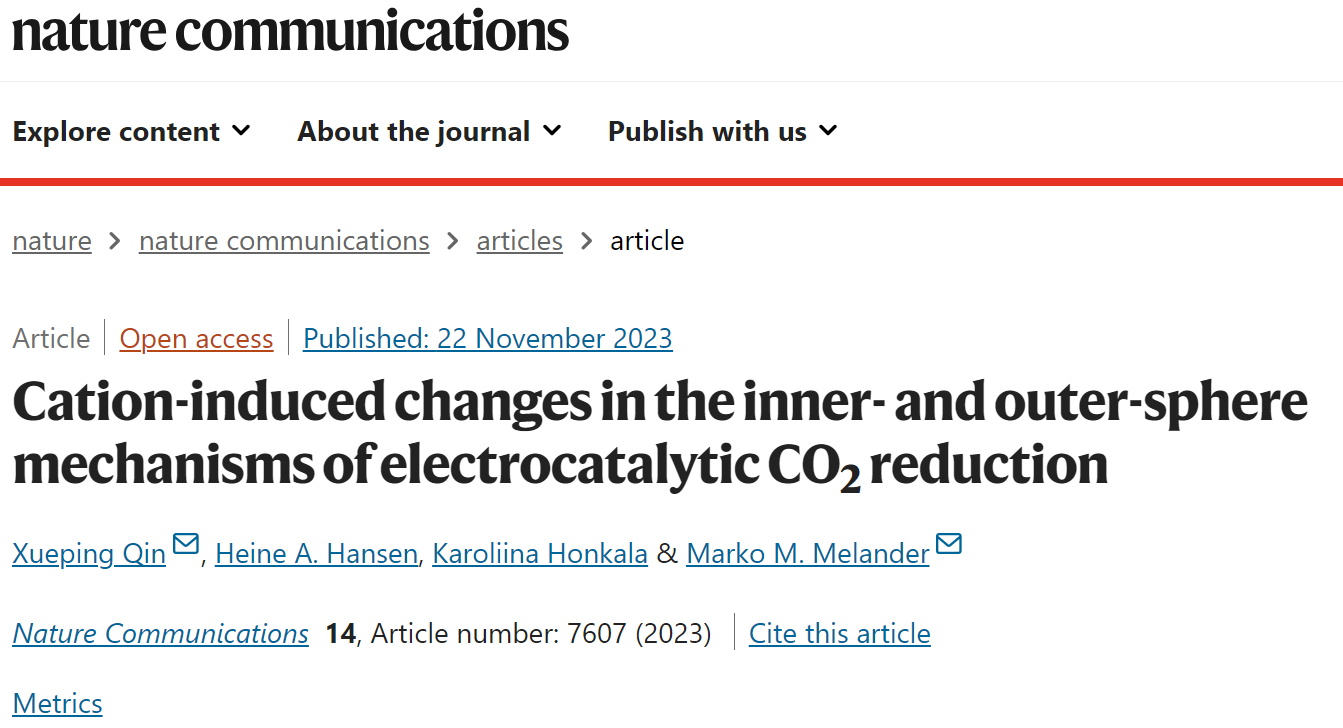Open the Metrics link
Screen dimensions: 1343x728
57,704
